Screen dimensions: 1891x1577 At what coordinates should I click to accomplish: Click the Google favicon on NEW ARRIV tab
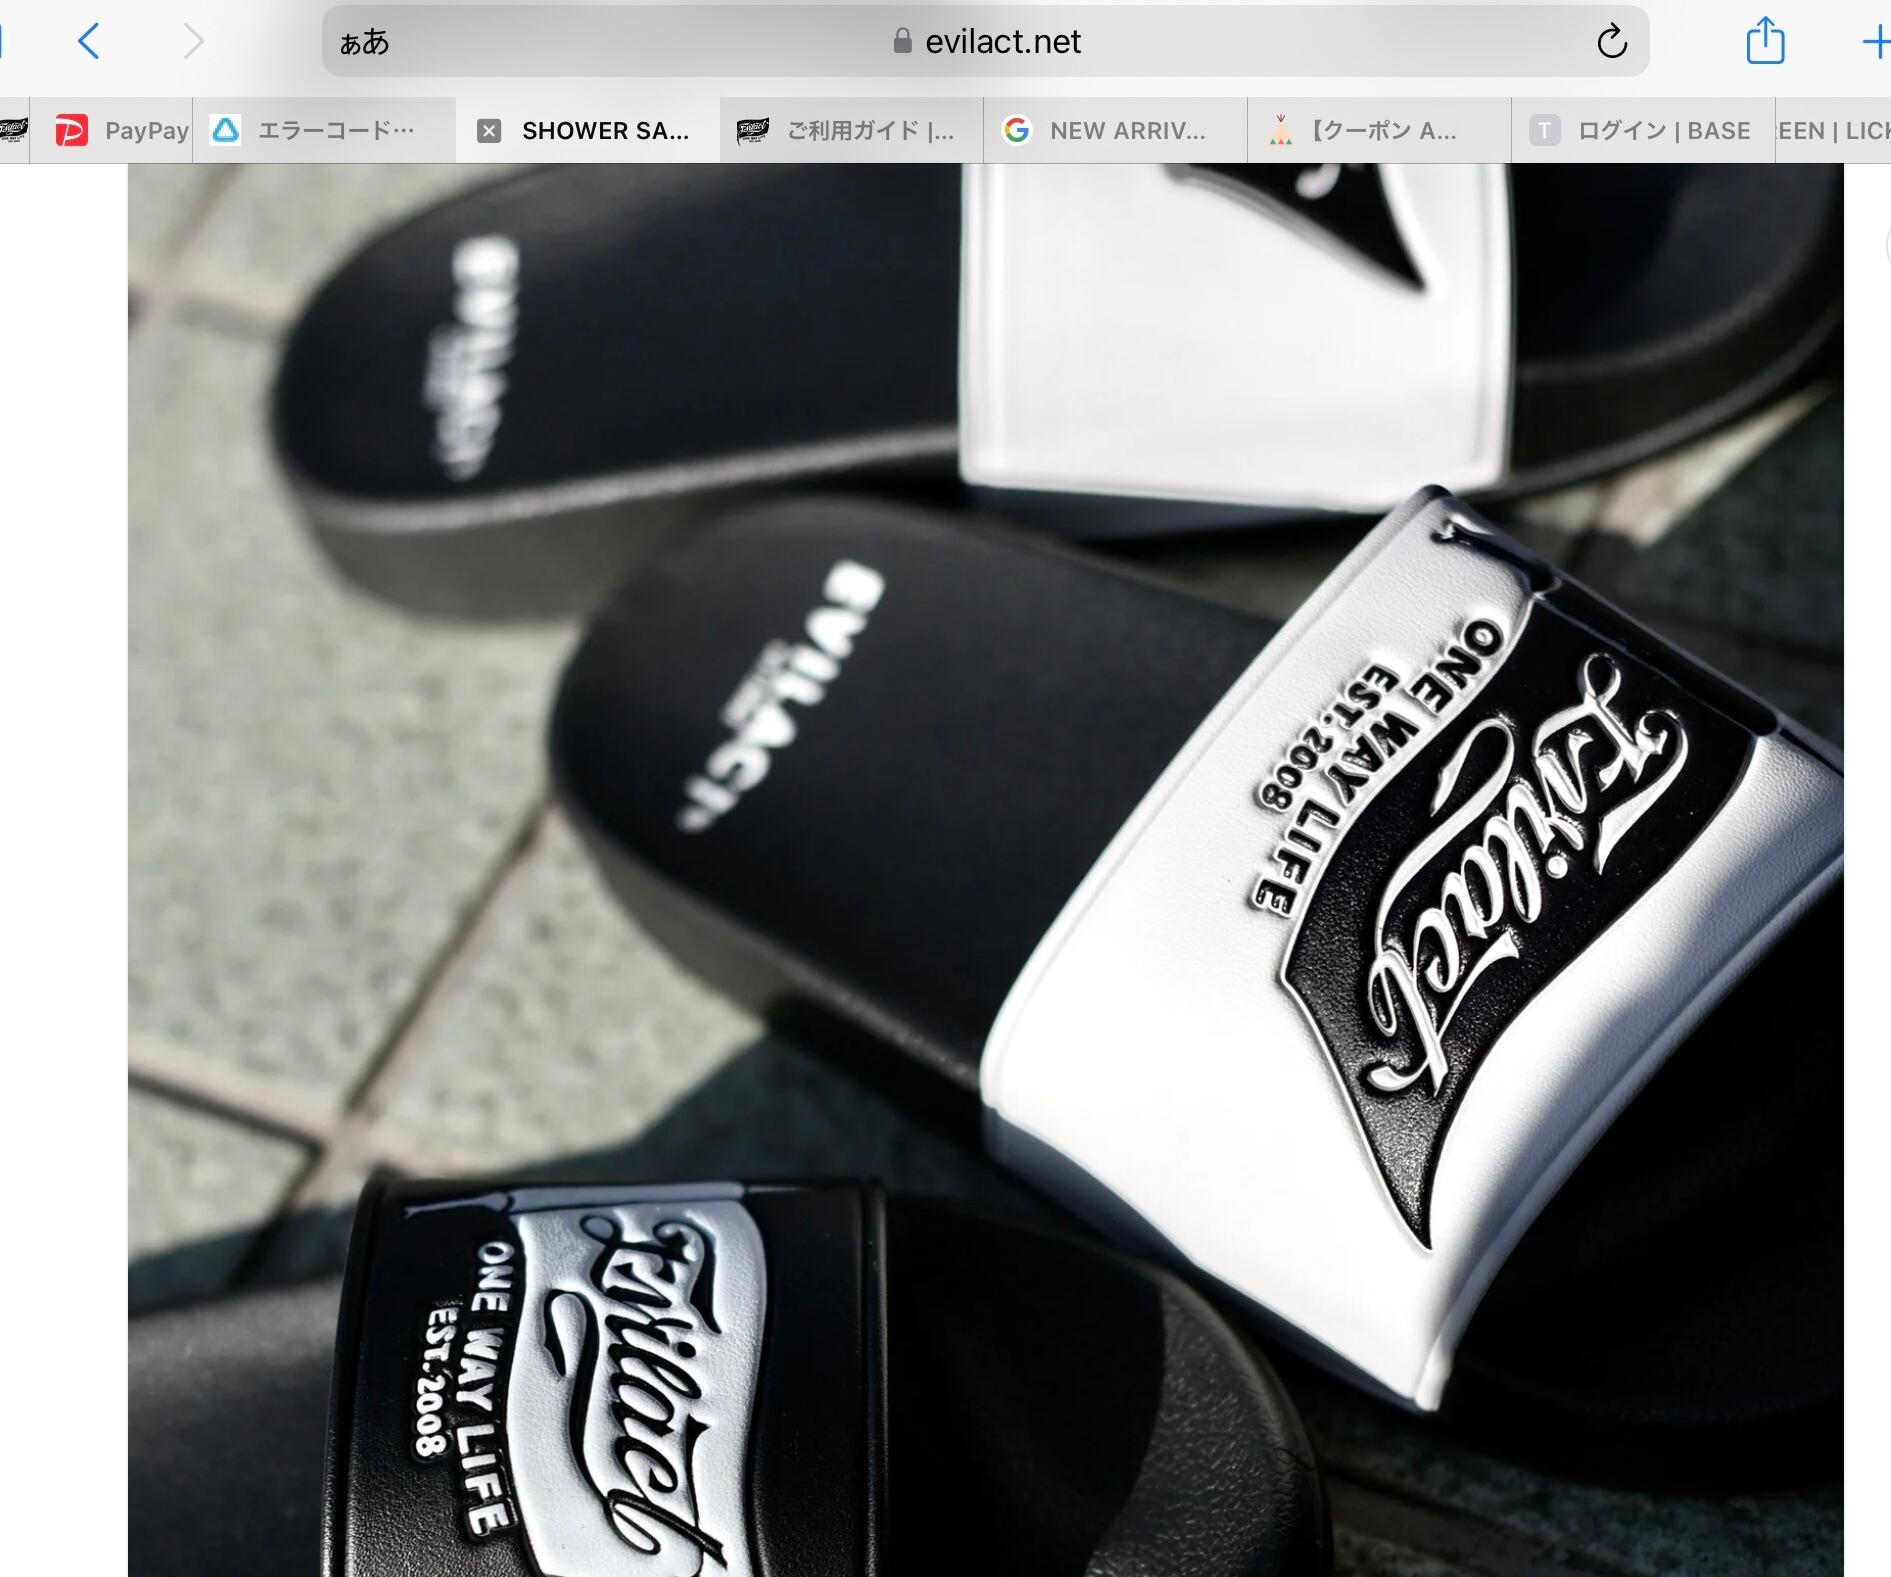coord(1017,130)
